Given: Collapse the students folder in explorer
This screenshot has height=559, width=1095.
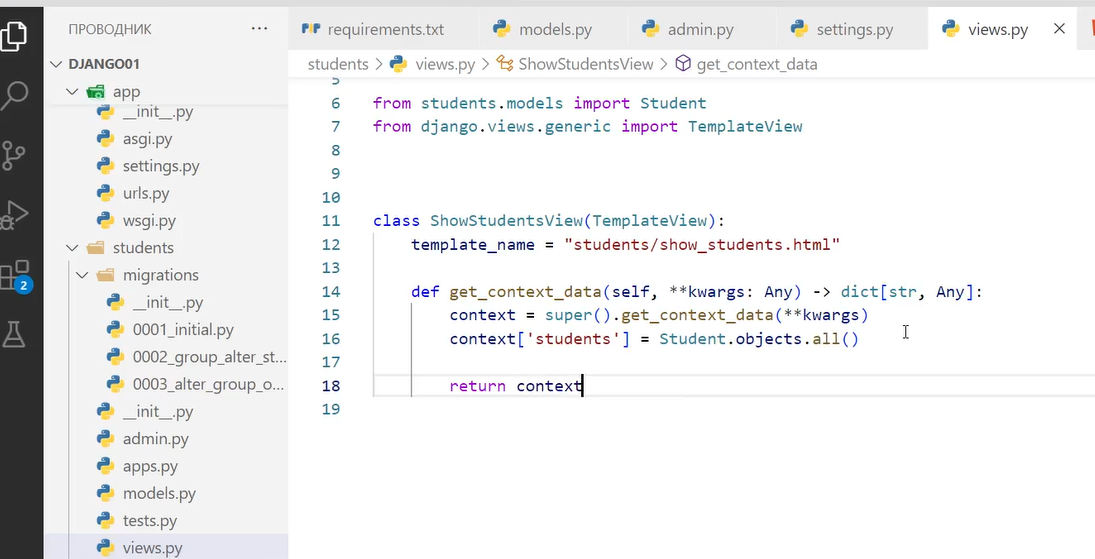Looking at the screenshot, I should (72, 248).
